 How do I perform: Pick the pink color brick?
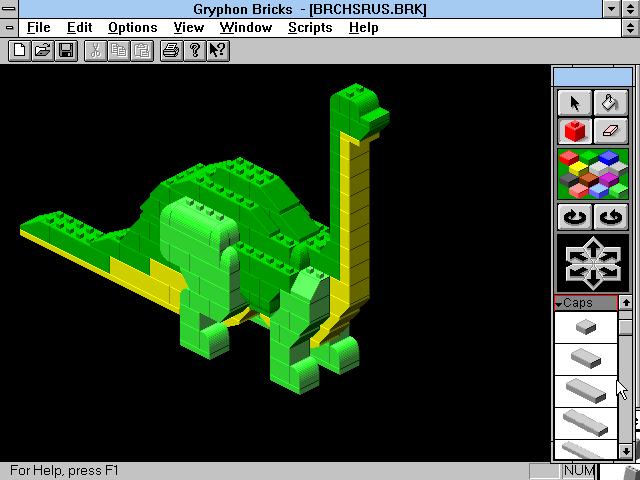(x=578, y=190)
